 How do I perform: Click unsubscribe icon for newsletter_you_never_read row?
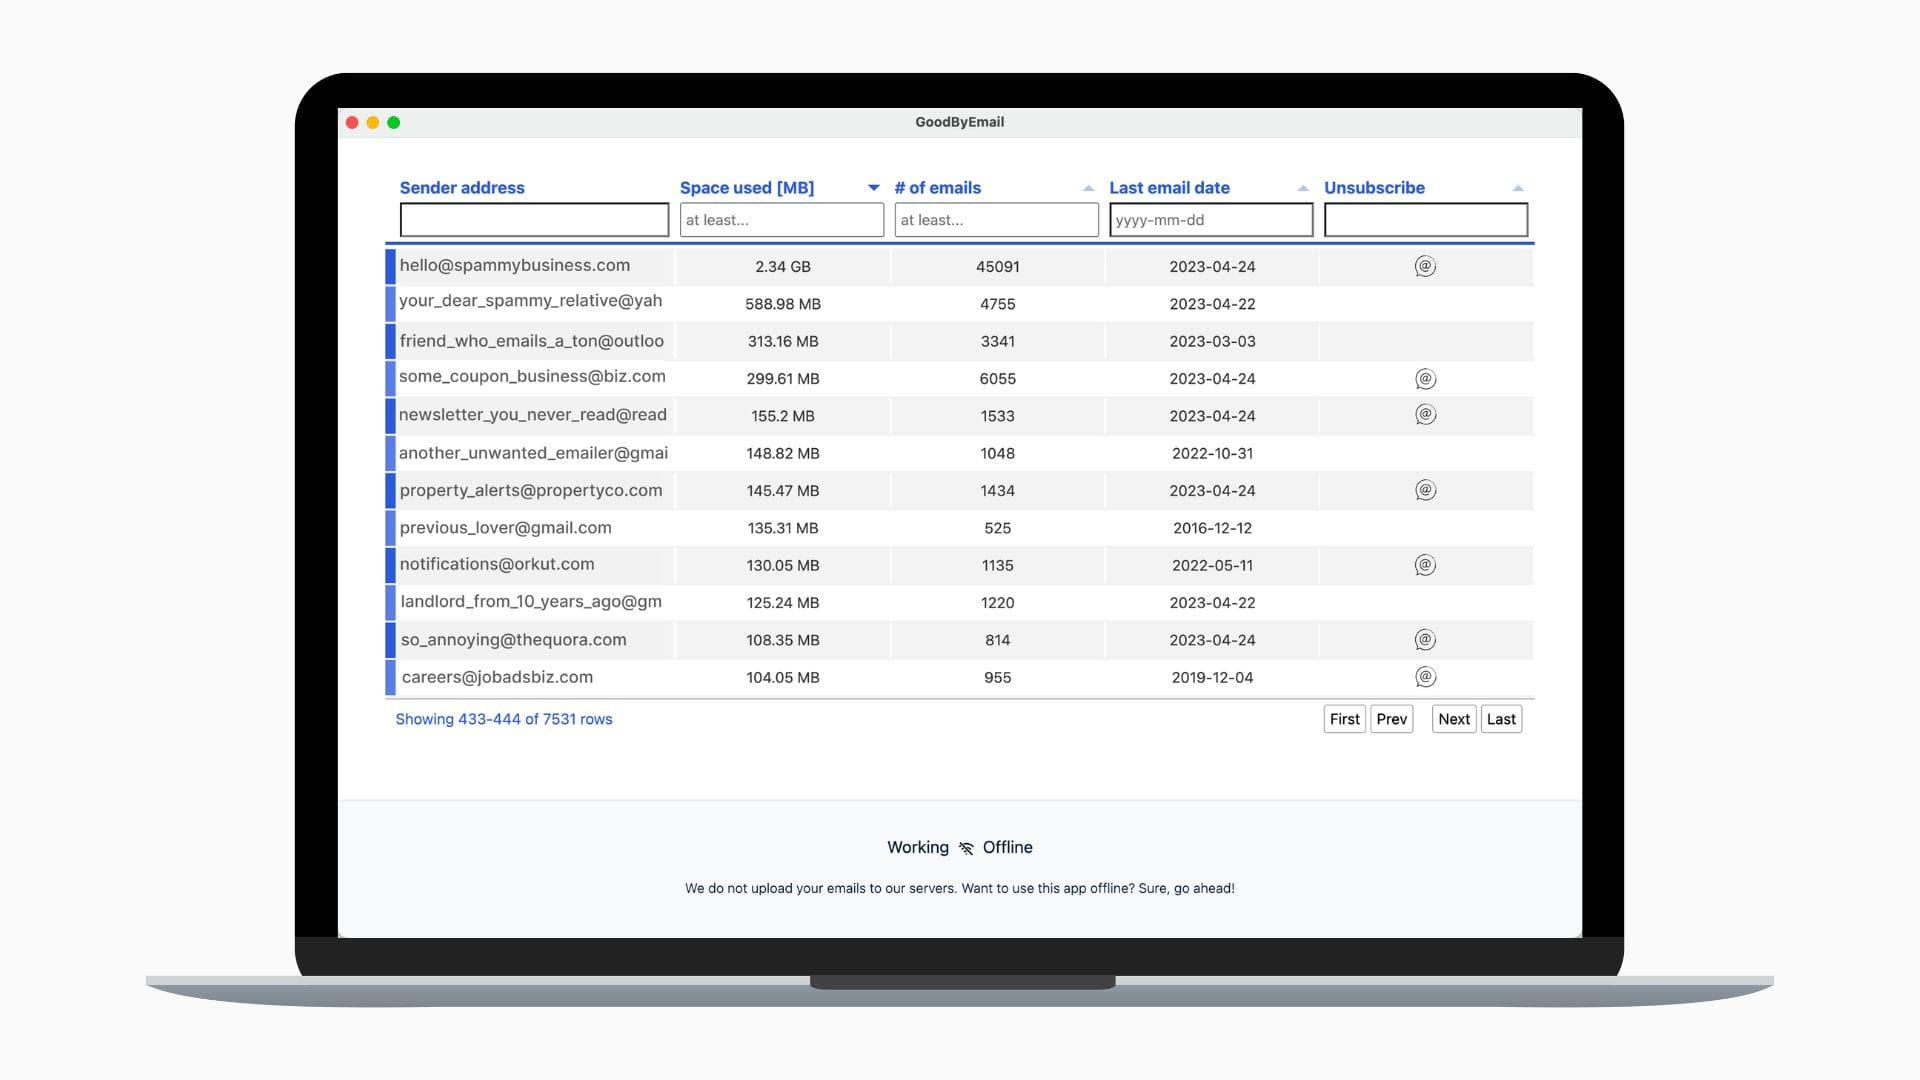1425,415
